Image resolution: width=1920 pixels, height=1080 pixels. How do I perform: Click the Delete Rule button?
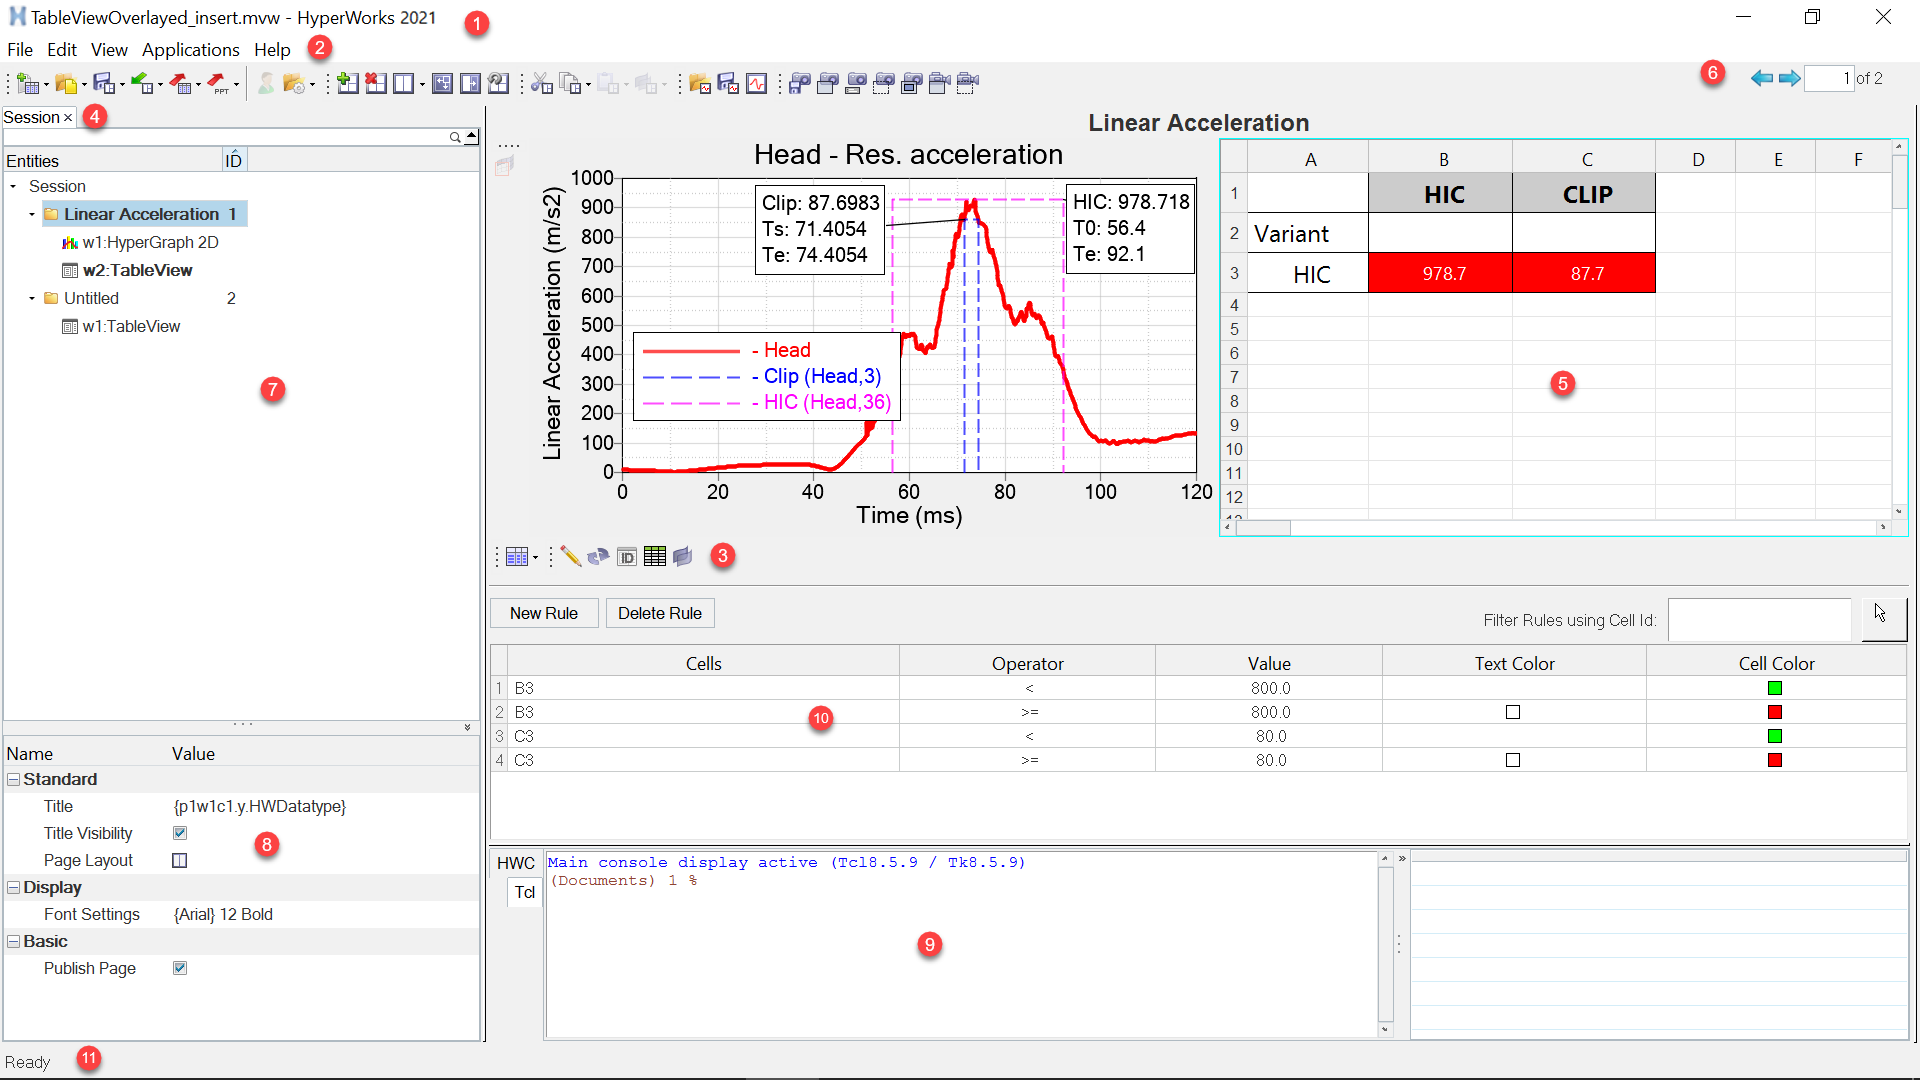(659, 613)
